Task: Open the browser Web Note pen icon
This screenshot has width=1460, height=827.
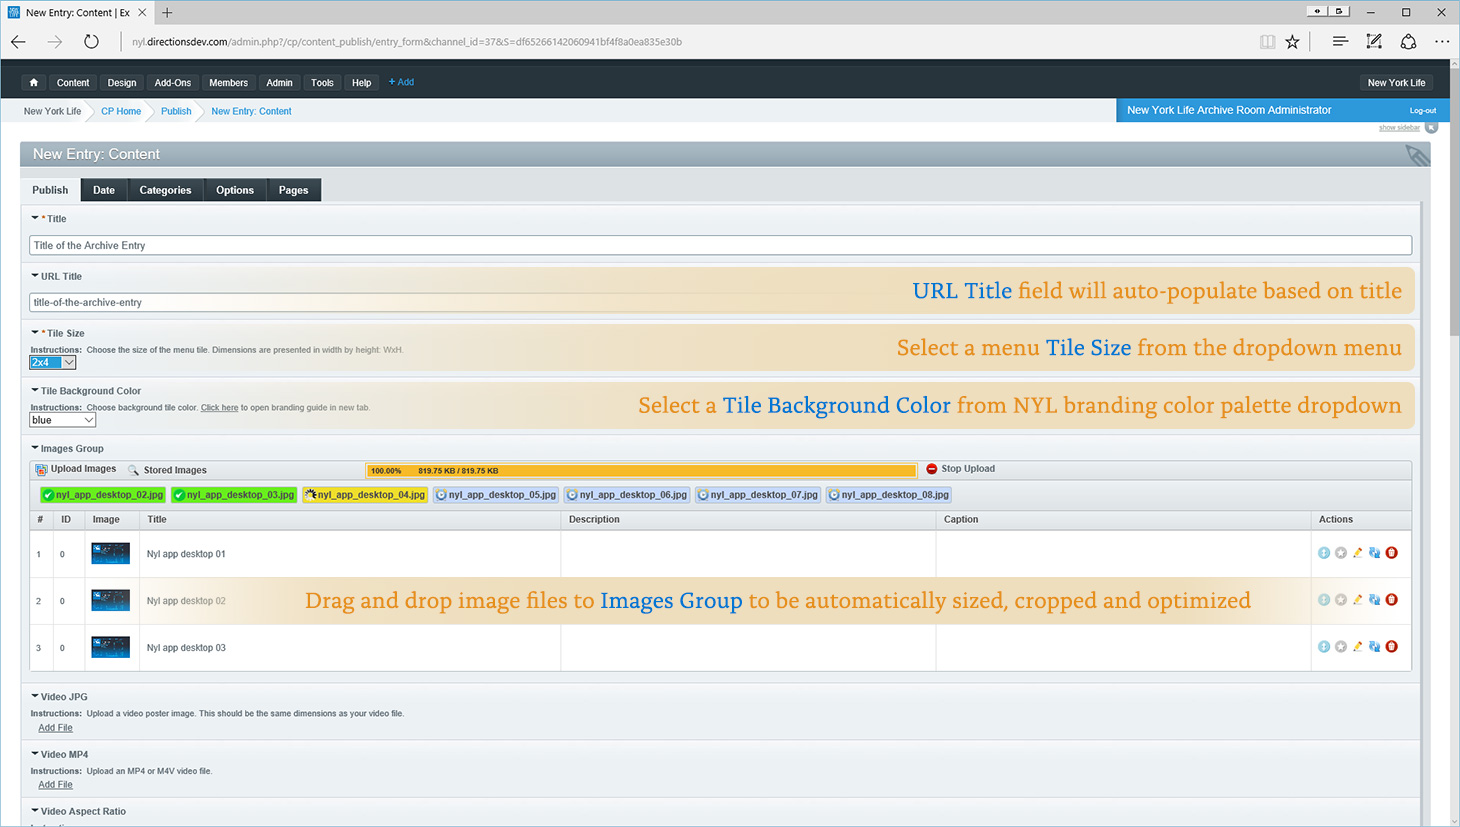Action: (1374, 42)
